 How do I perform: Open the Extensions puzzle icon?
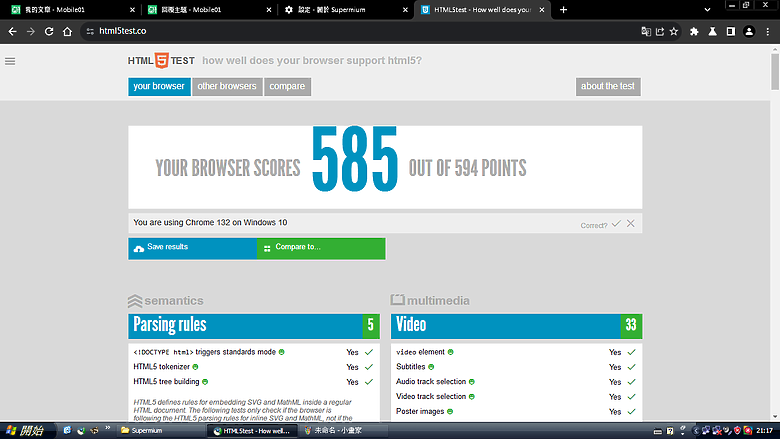click(694, 31)
